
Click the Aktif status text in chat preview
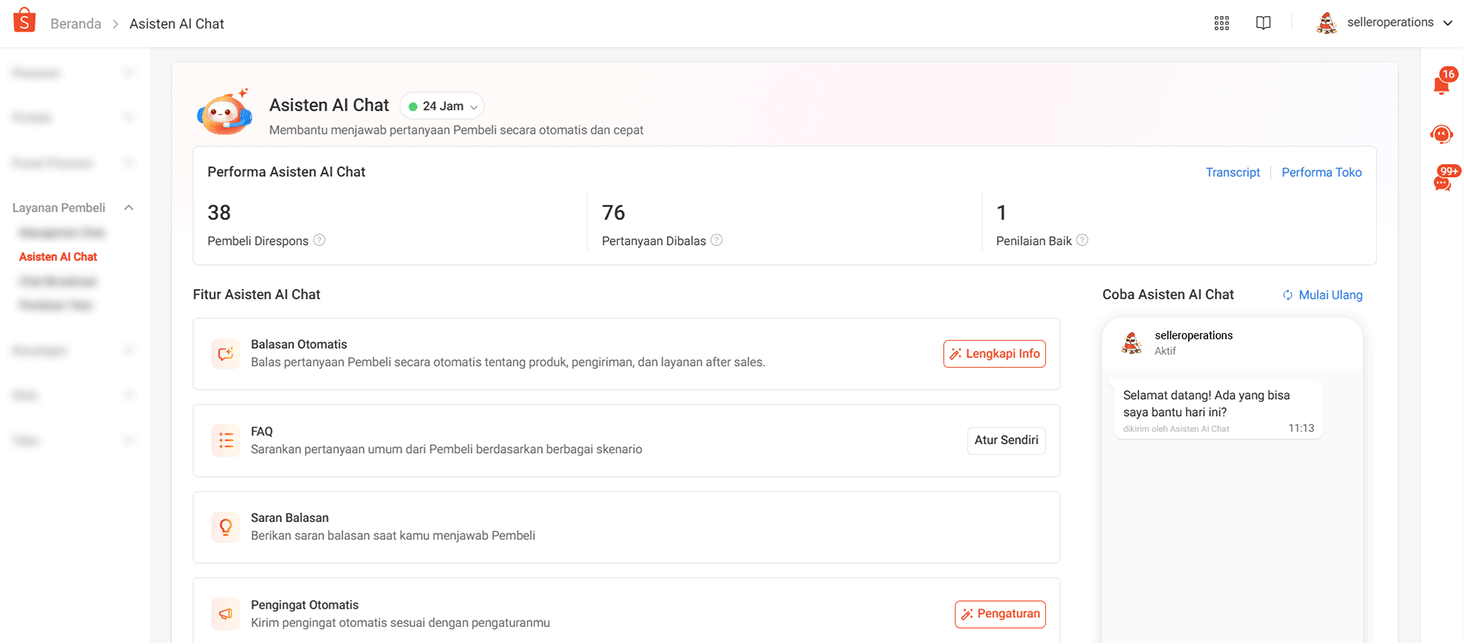pyautogui.click(x=1165, y=351)
